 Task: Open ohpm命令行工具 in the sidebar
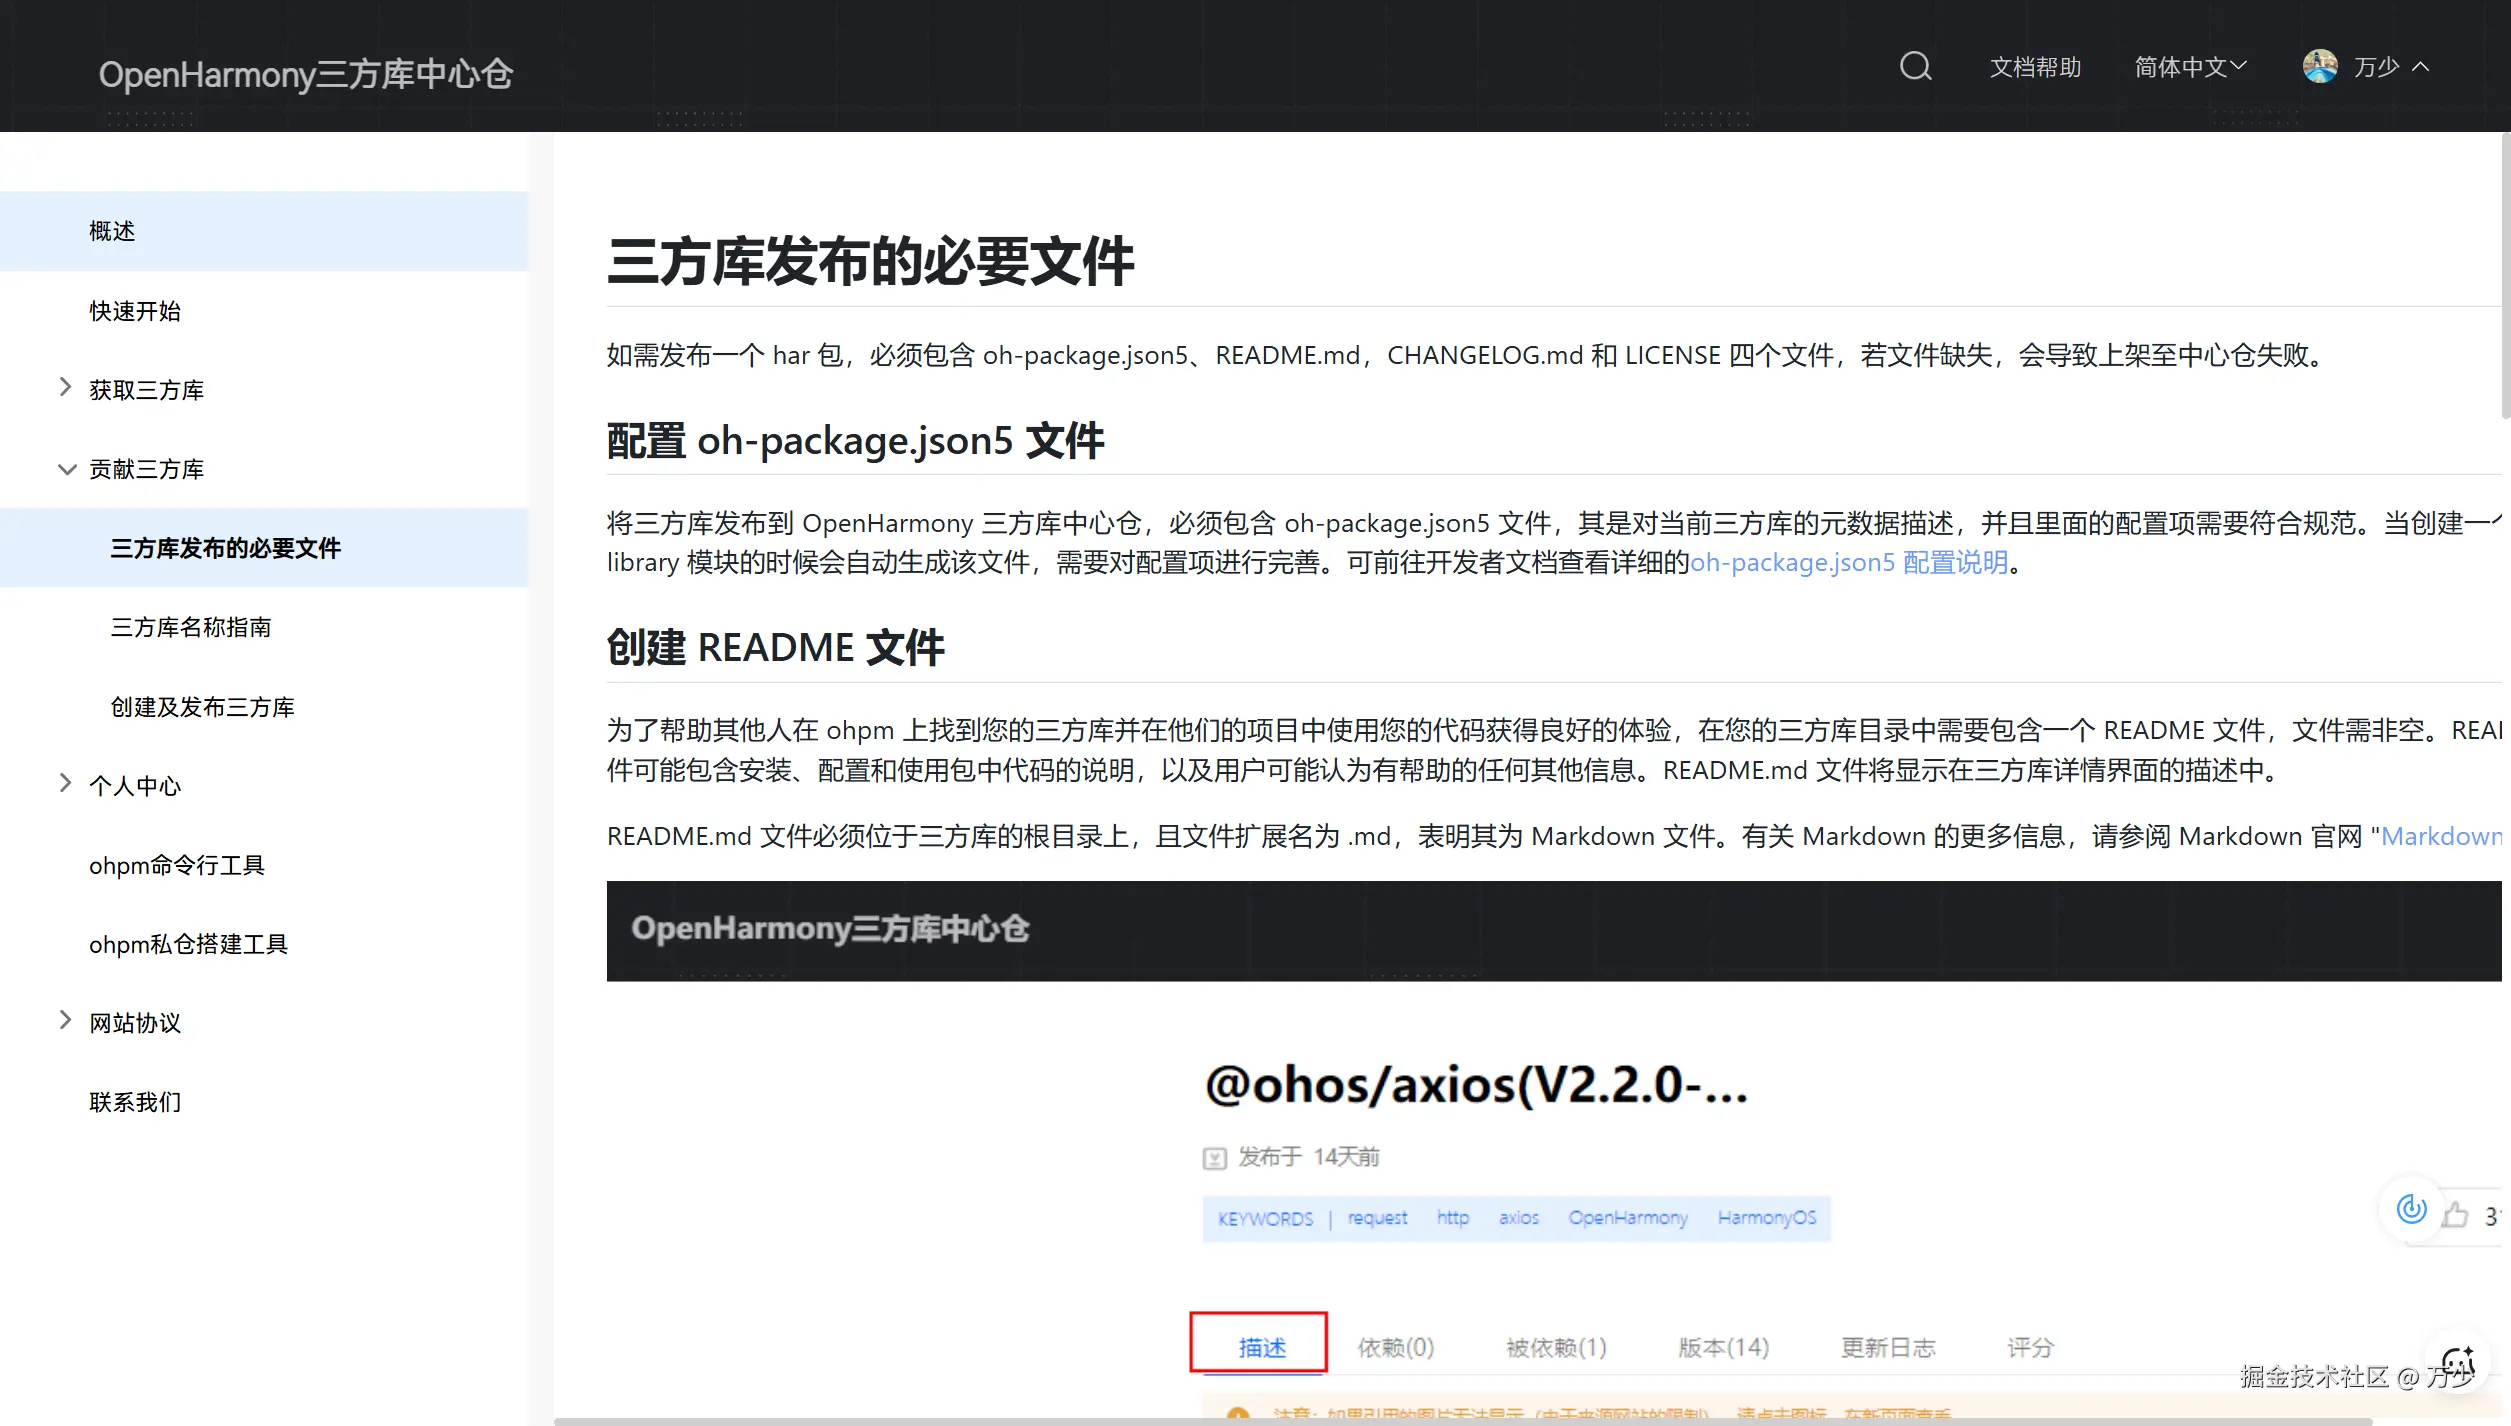tap(177, 865)
